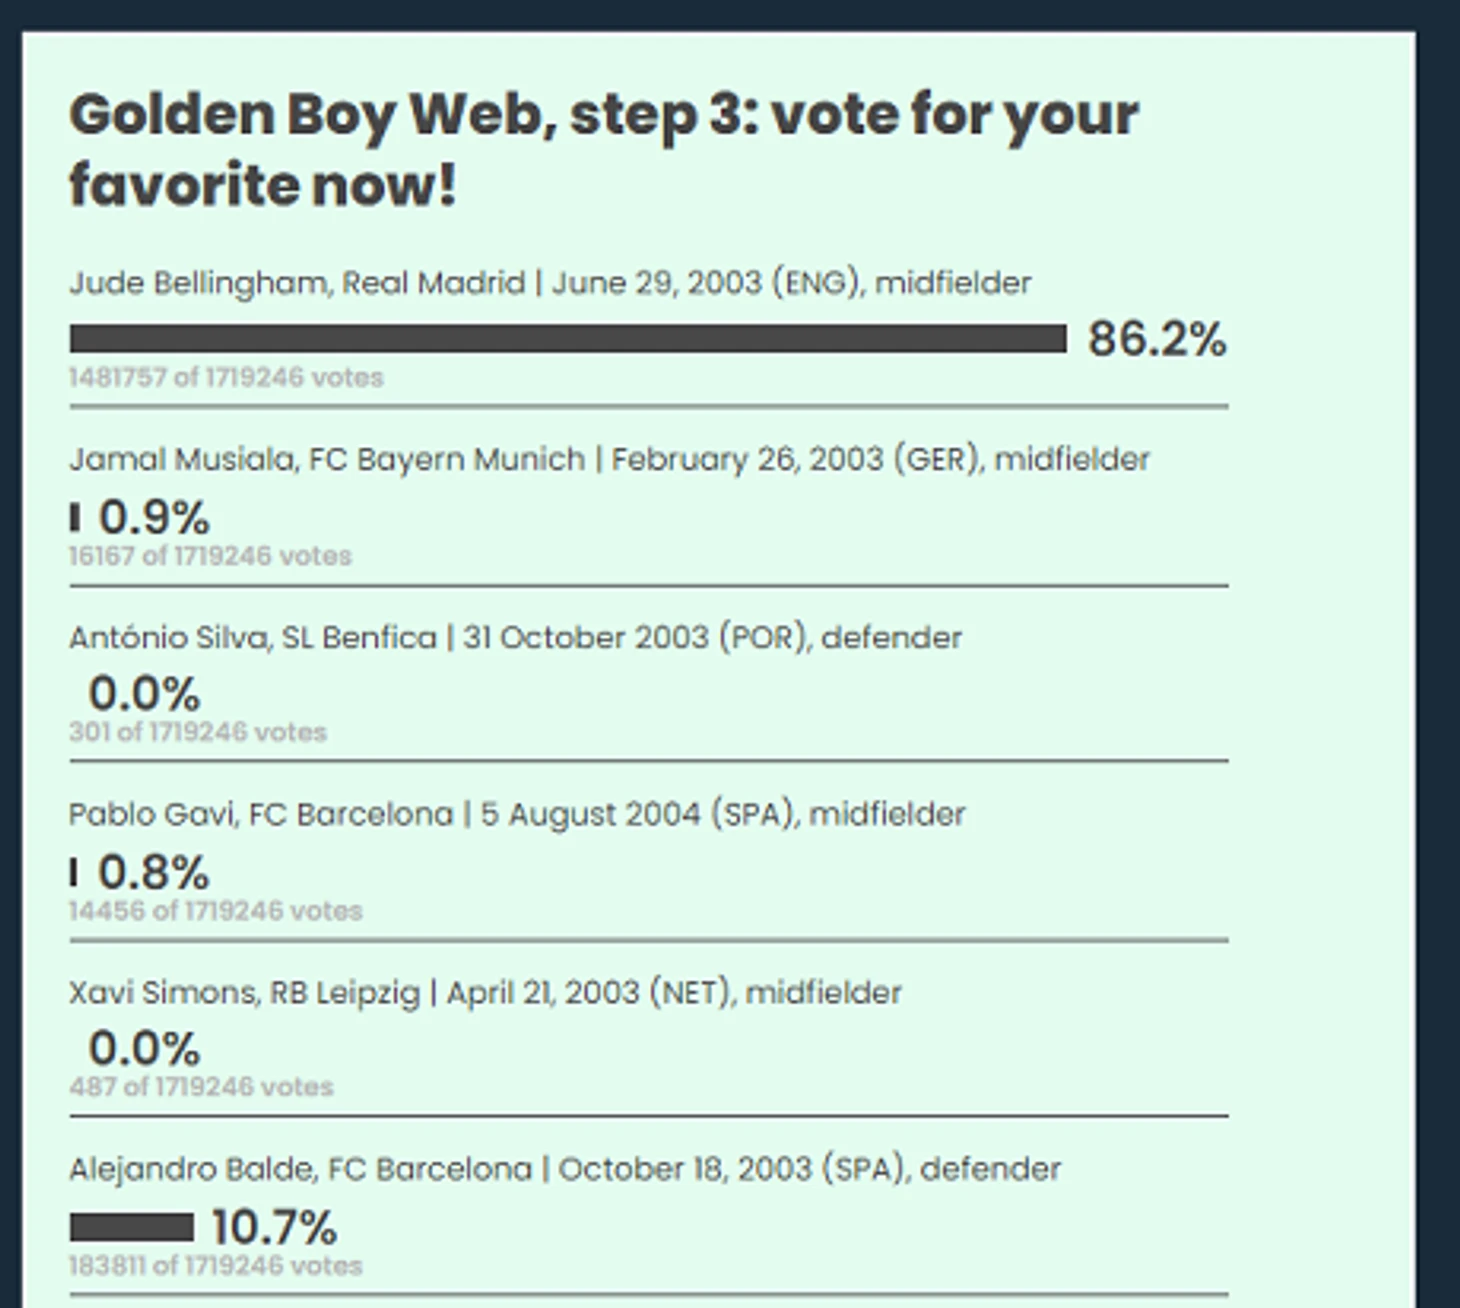1460x1308 pixels.
Task: Click Jamal Musiala's small vote bar
Action: pyautogui.click(x=74, y=518)
